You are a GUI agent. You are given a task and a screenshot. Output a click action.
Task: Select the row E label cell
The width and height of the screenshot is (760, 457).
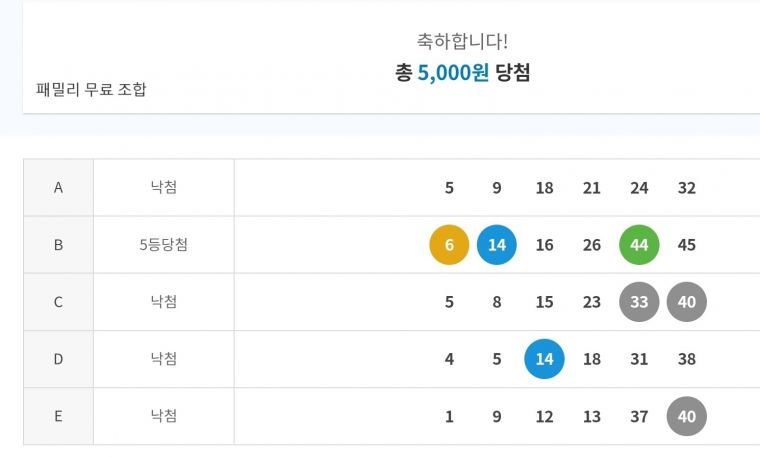pyautogui.click(x=58, y=416)
